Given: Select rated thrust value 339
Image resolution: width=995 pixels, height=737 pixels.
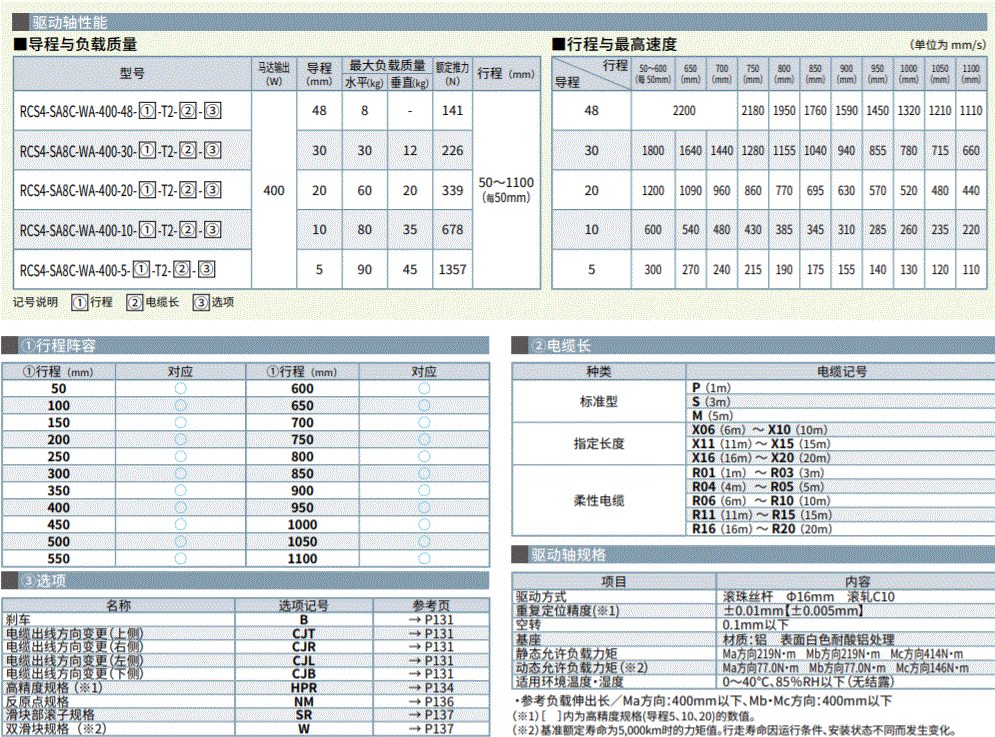Looking at the screenshot, I should pos(452,190).
